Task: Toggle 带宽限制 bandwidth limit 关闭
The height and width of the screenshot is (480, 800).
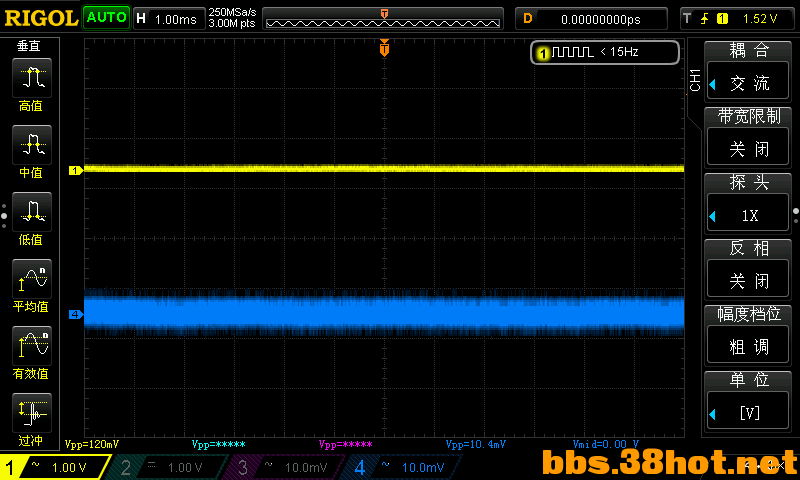Action: (748, 137)
